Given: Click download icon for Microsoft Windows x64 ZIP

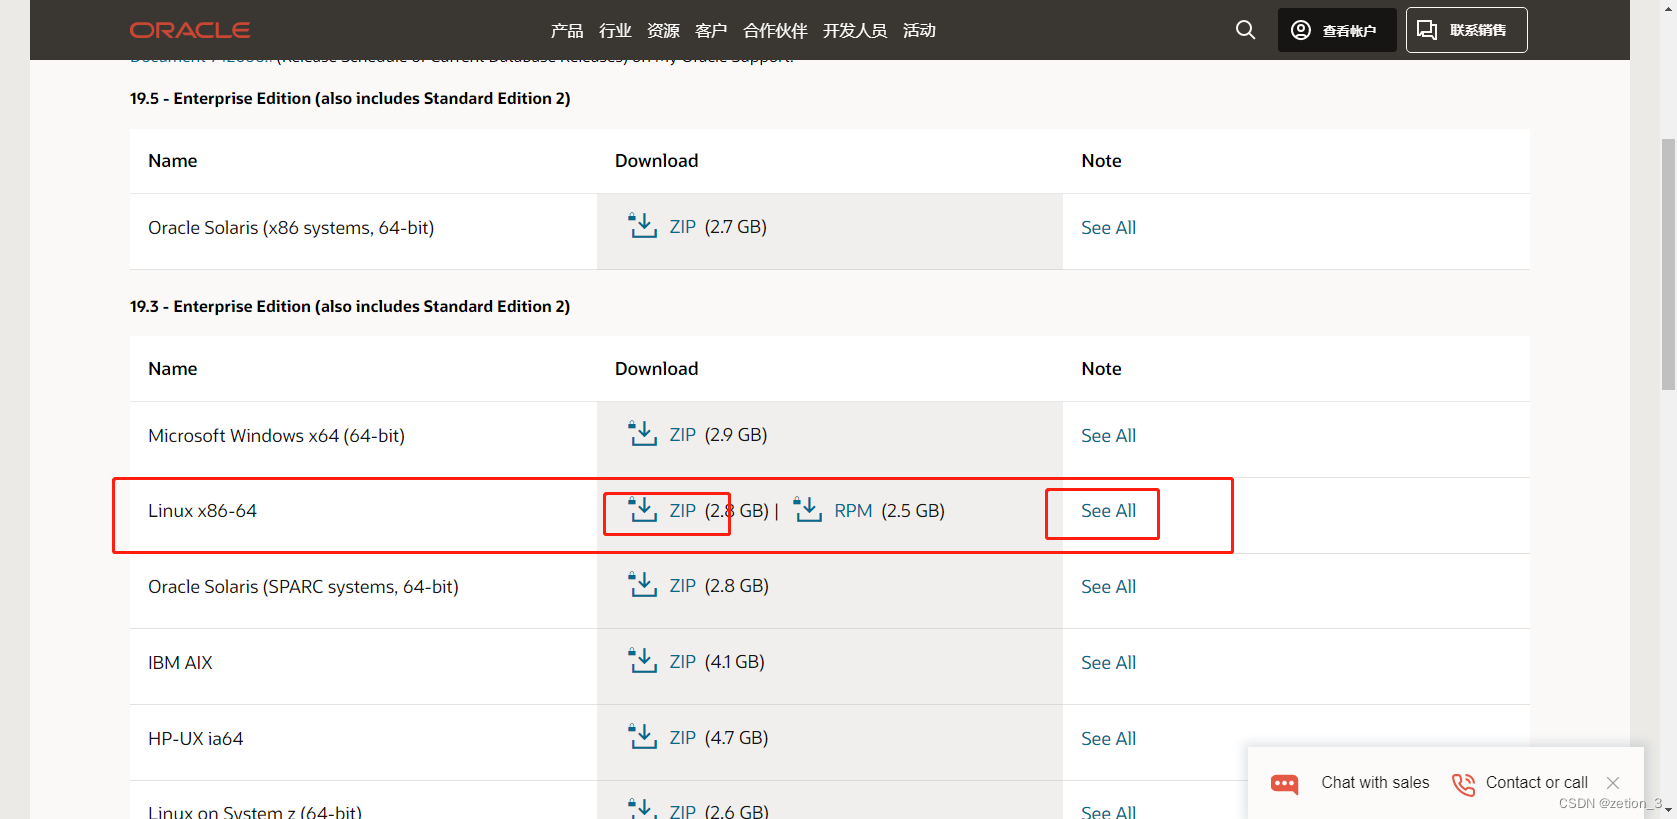Looking at the screenshot, I should click(x=643, y=434).
